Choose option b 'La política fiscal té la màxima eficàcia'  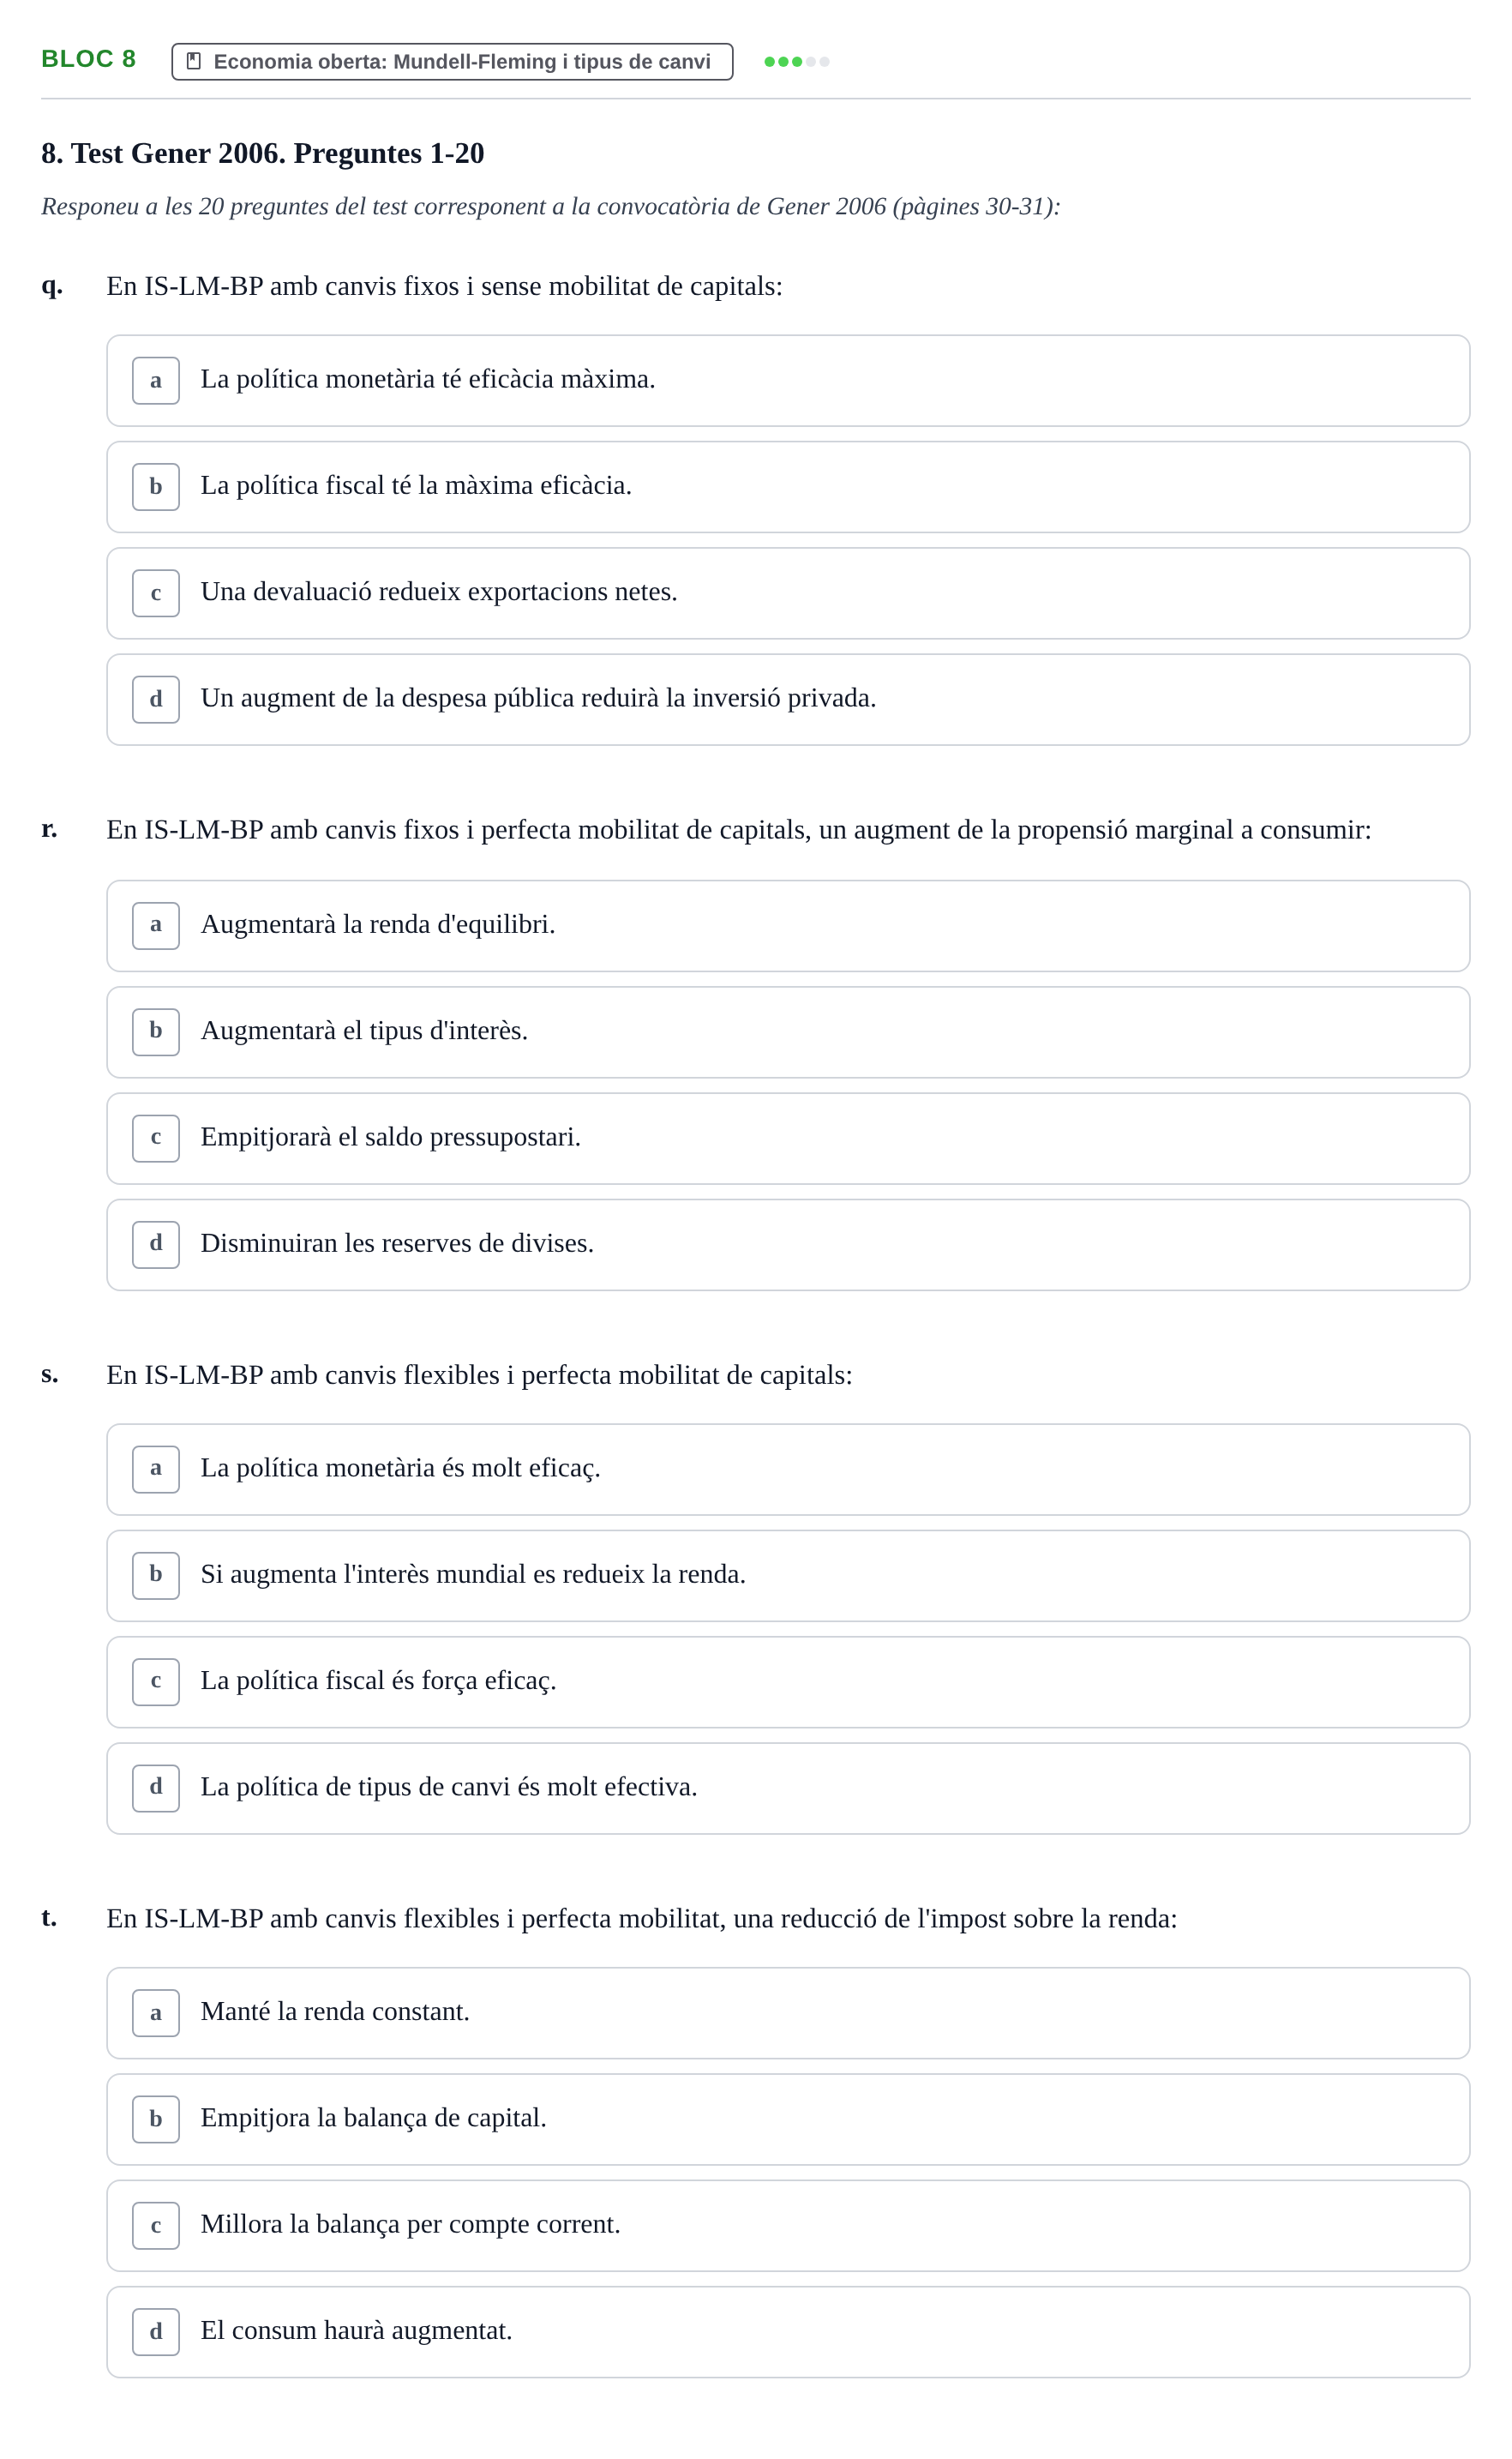(x=788, y=487)
